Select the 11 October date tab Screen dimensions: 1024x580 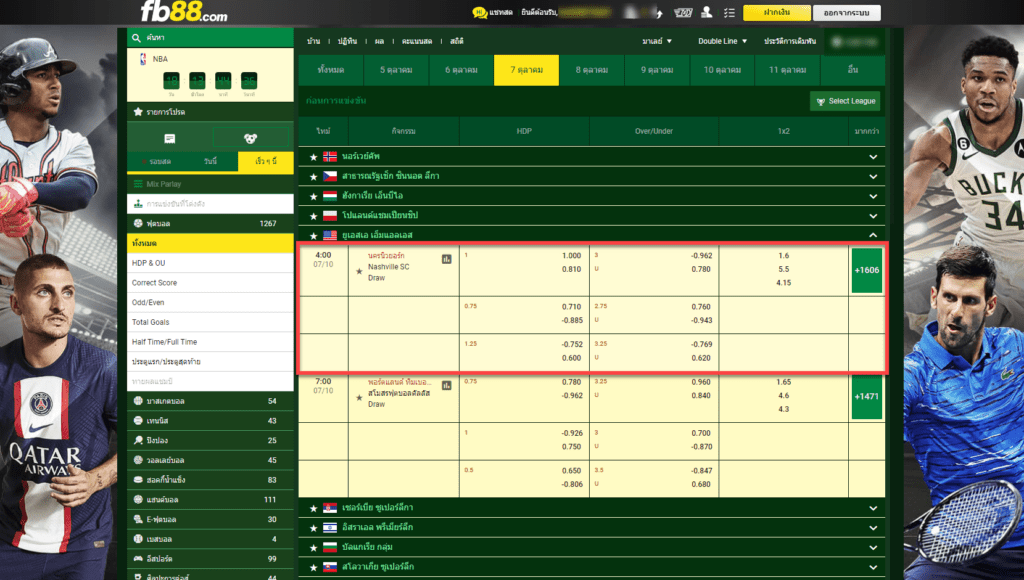pyautogui.click(x=788, y=70)
